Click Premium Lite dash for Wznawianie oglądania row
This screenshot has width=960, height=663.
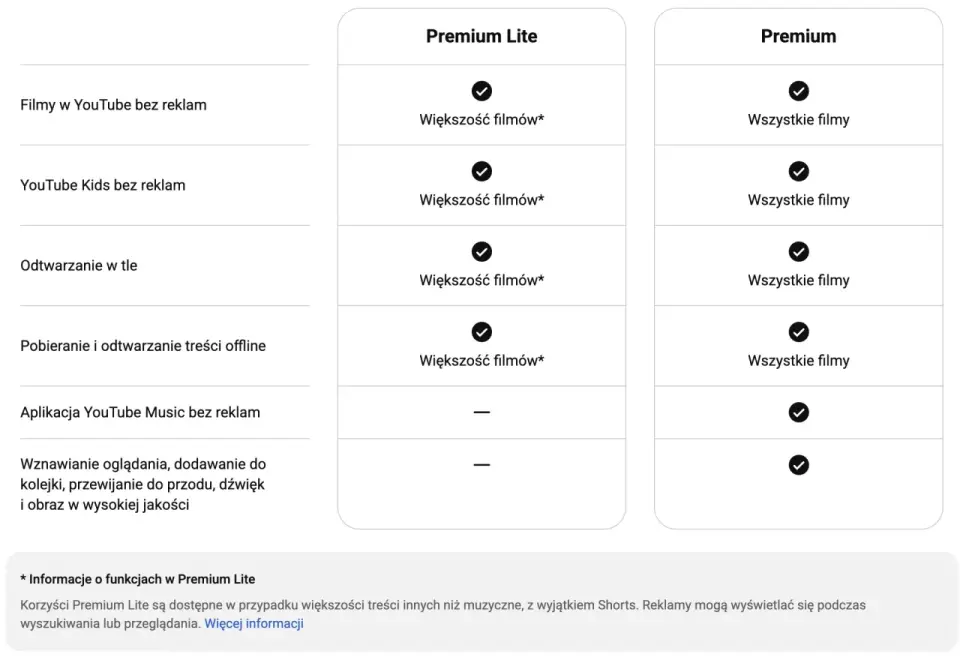coord(481,465)
